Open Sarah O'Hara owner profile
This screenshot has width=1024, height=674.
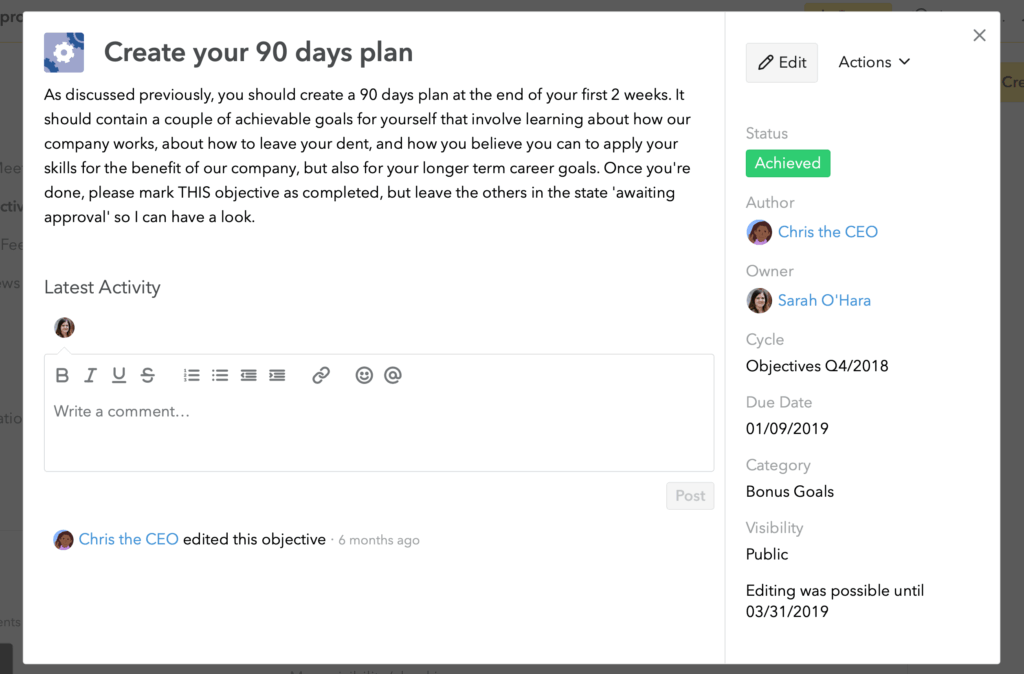pyautogui.click(x=824, y=300)
